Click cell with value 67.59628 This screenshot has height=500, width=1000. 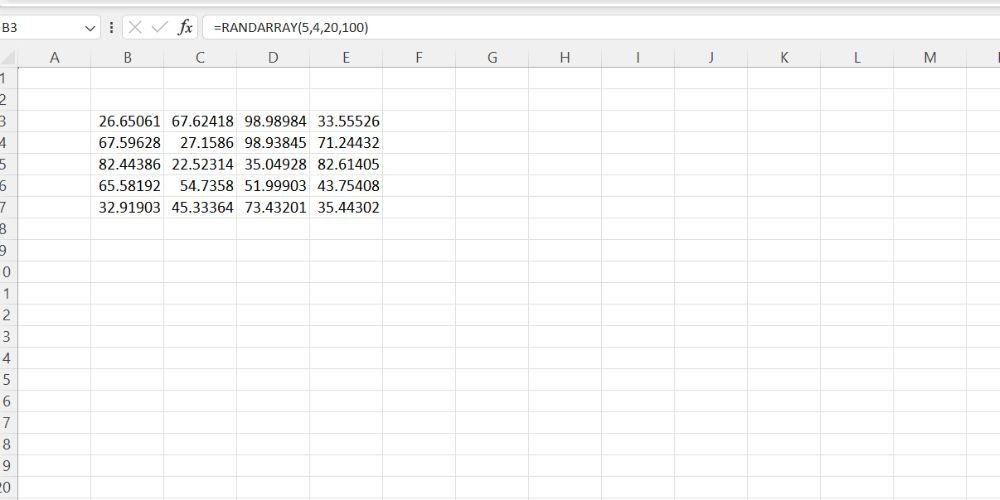128,143
